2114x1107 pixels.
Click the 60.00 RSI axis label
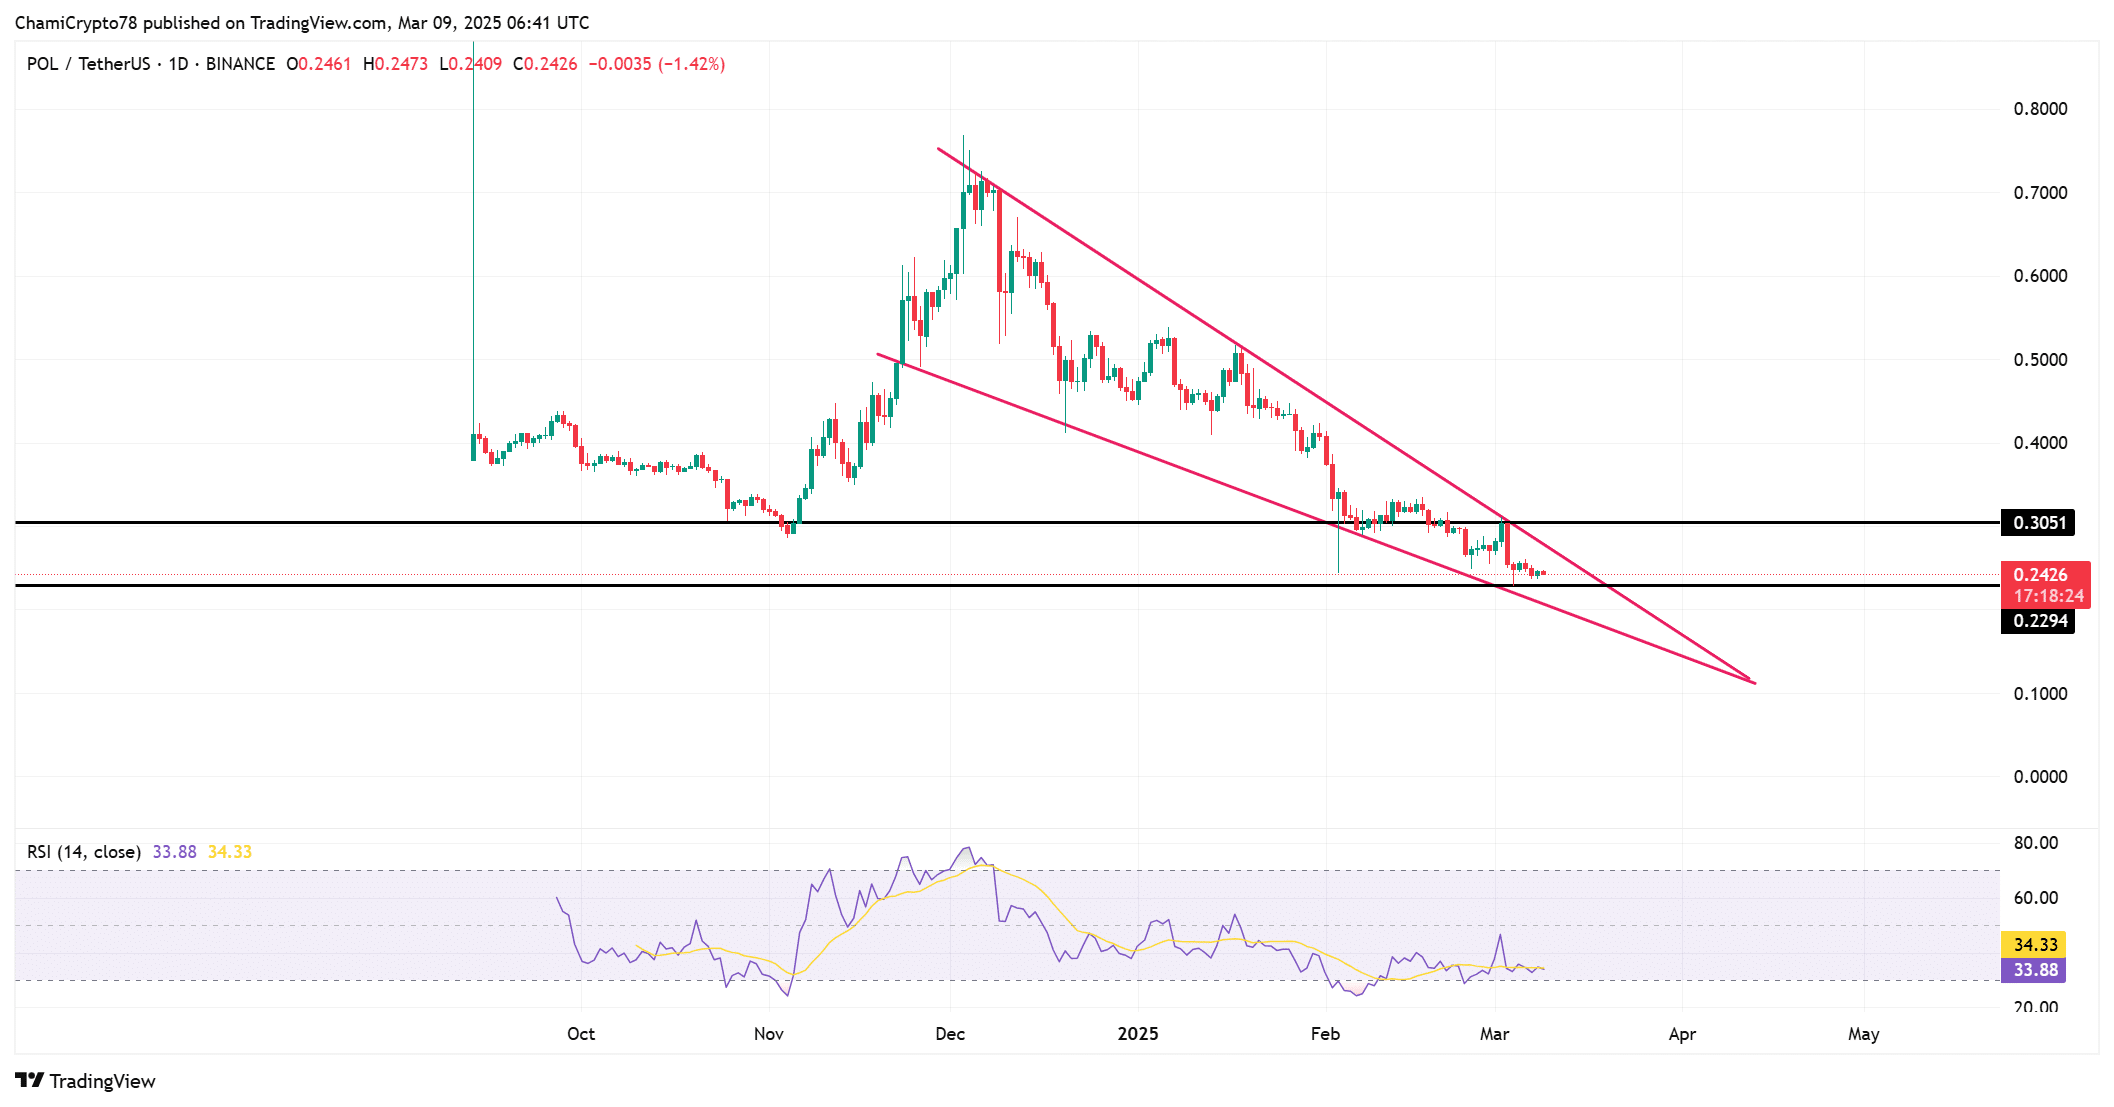pos(2036,898)
